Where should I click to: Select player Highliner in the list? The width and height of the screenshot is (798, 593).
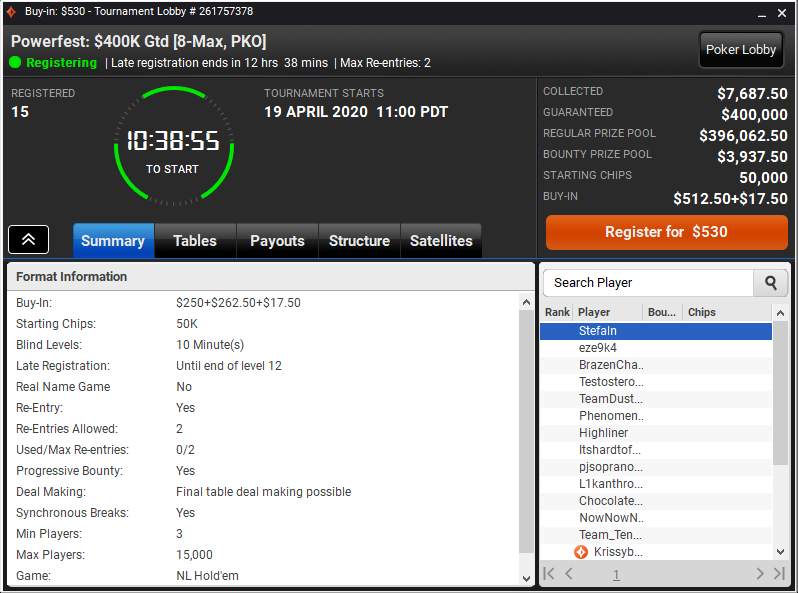[656, 433]
